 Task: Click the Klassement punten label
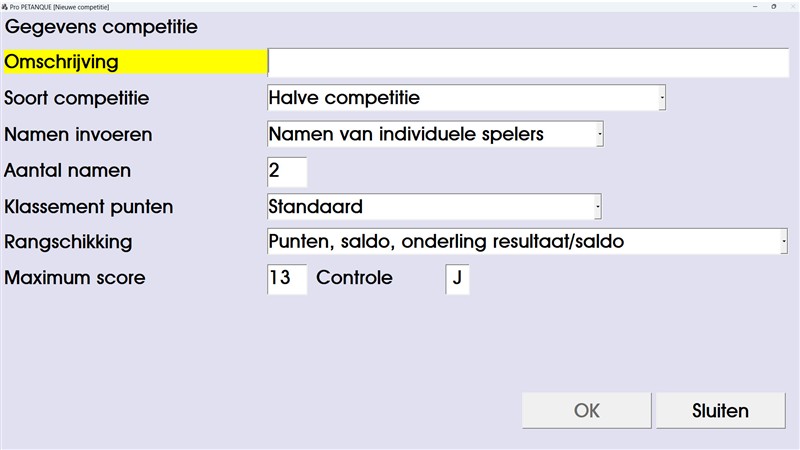pyautogui.click(x=89, y=207)
